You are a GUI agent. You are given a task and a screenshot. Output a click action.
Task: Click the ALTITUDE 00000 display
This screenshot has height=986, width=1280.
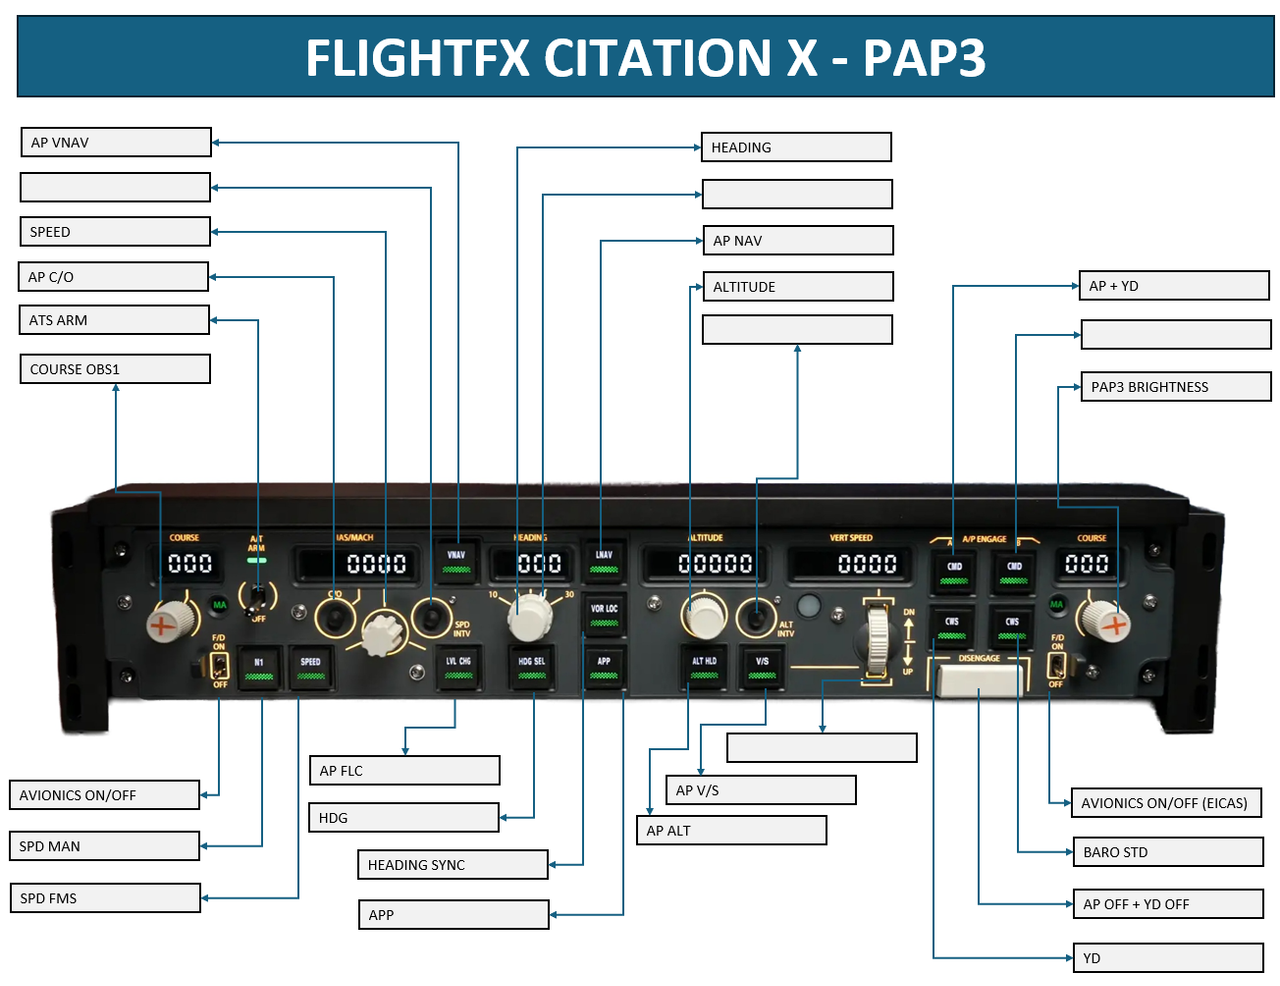coord(704,565)
